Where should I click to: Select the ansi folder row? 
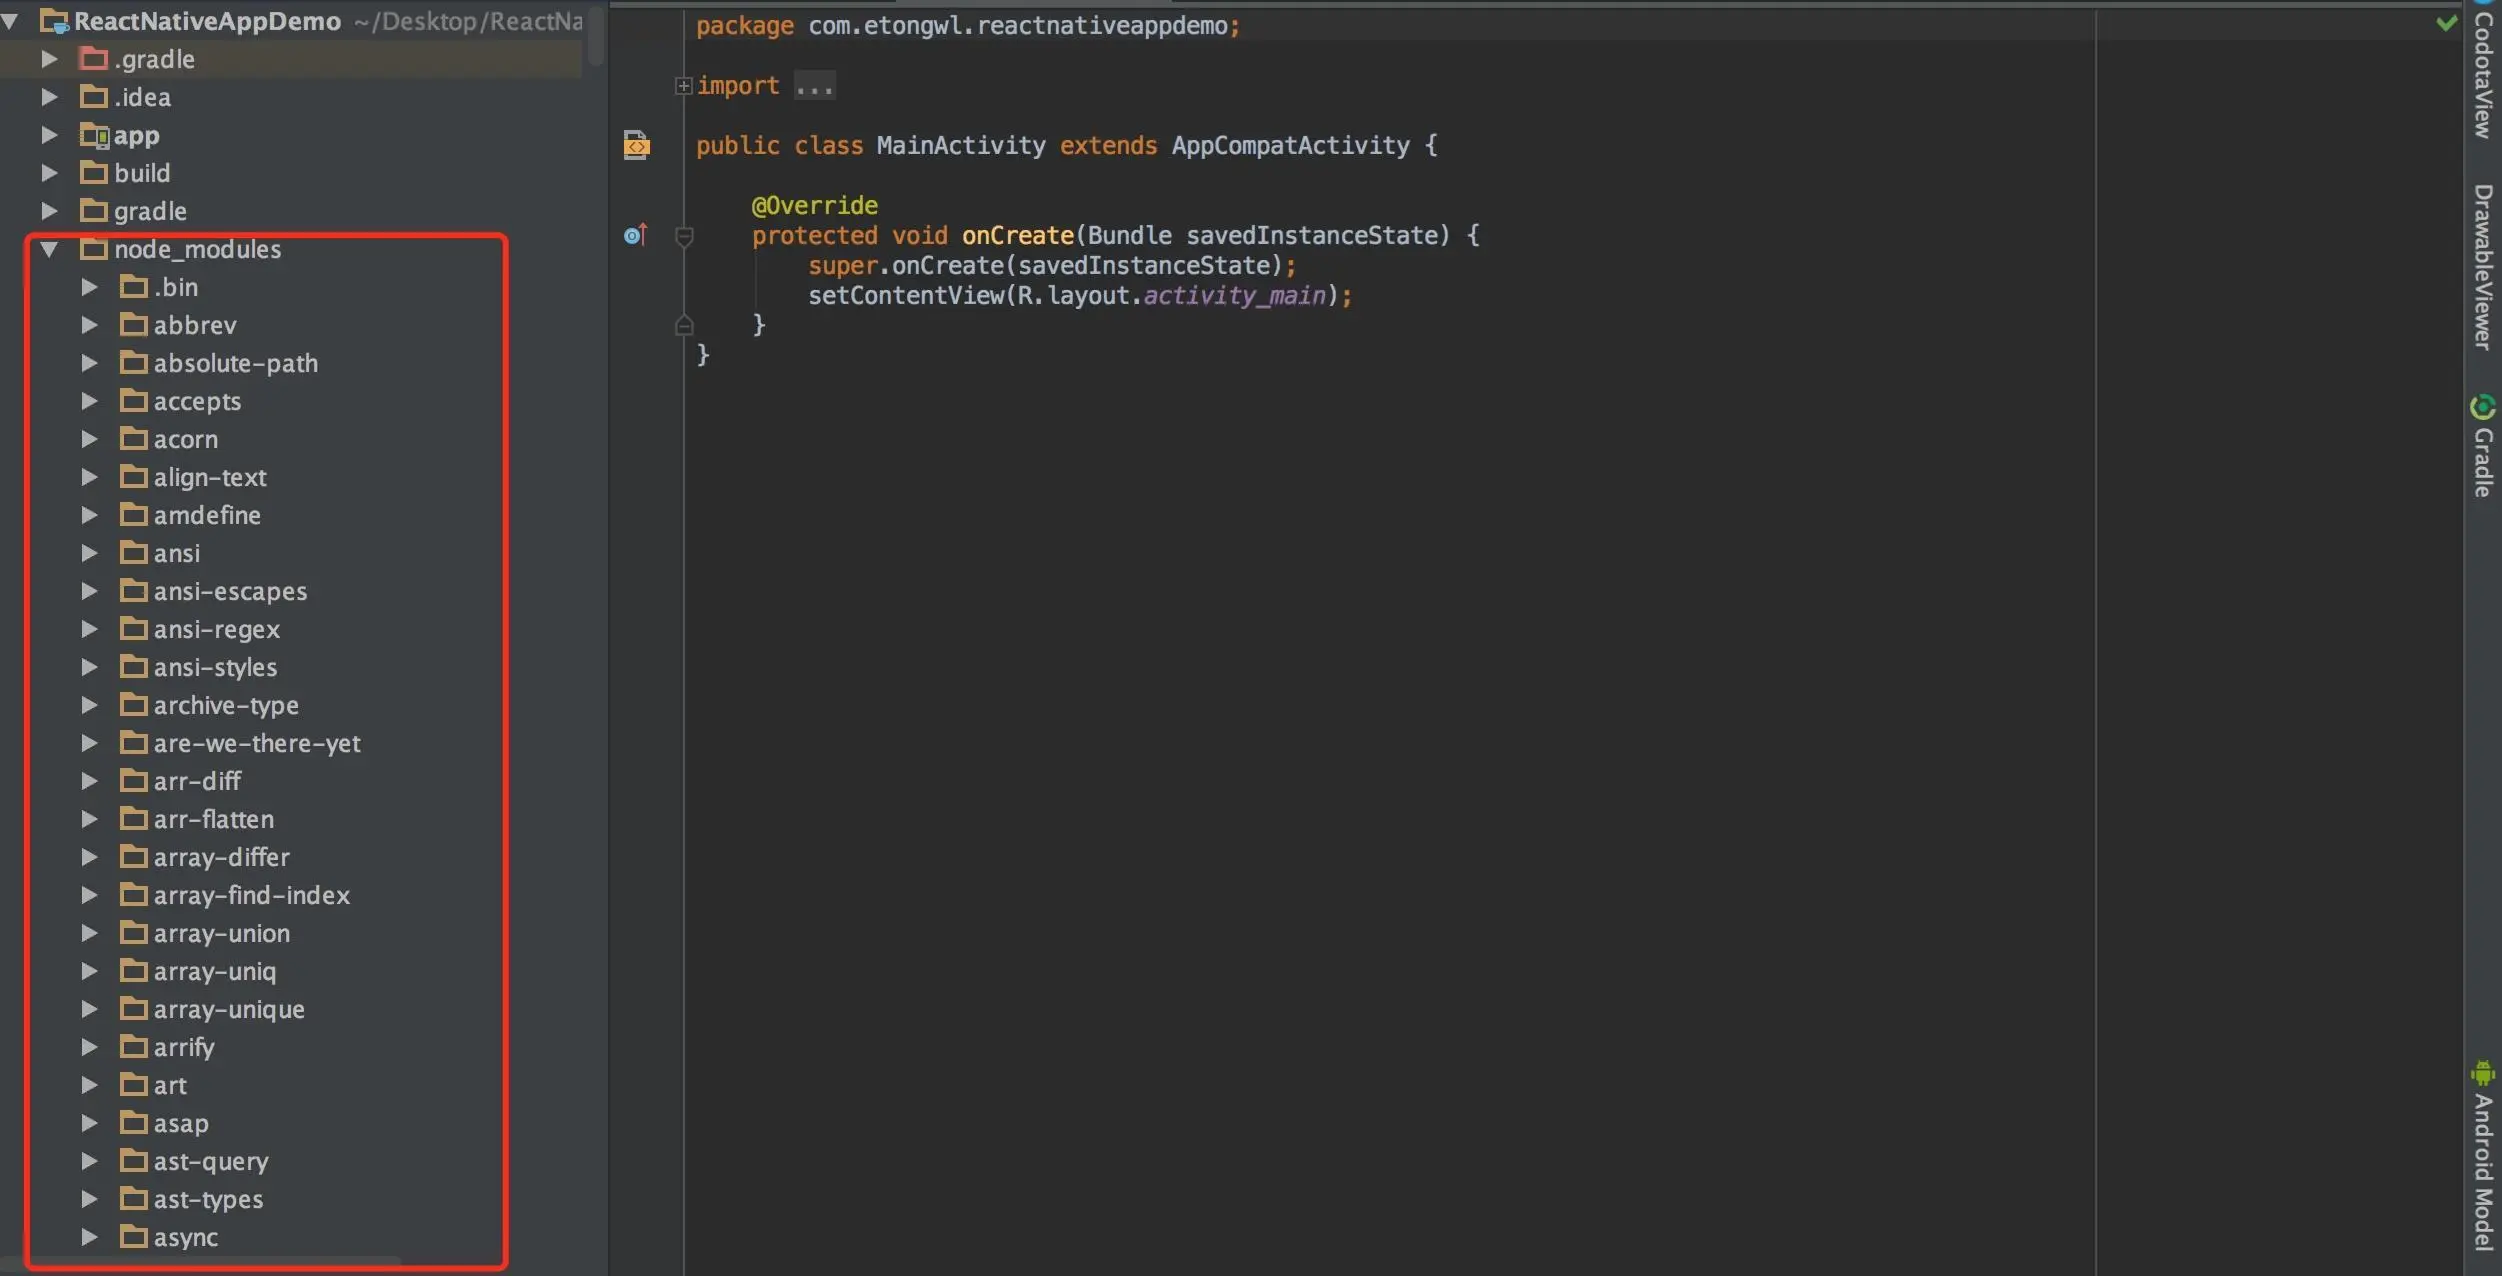(x=291, y=553)
